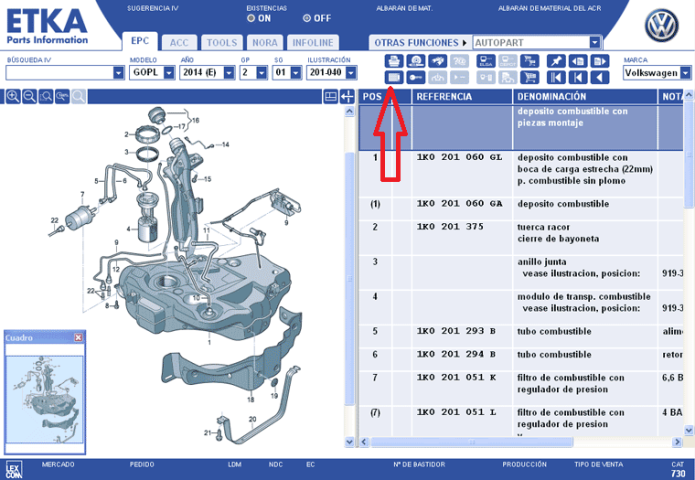Click the LexCom logo in status bar
Image resolution: width=695 pixels, height=480 pixels.
click(x=13, y=470)
